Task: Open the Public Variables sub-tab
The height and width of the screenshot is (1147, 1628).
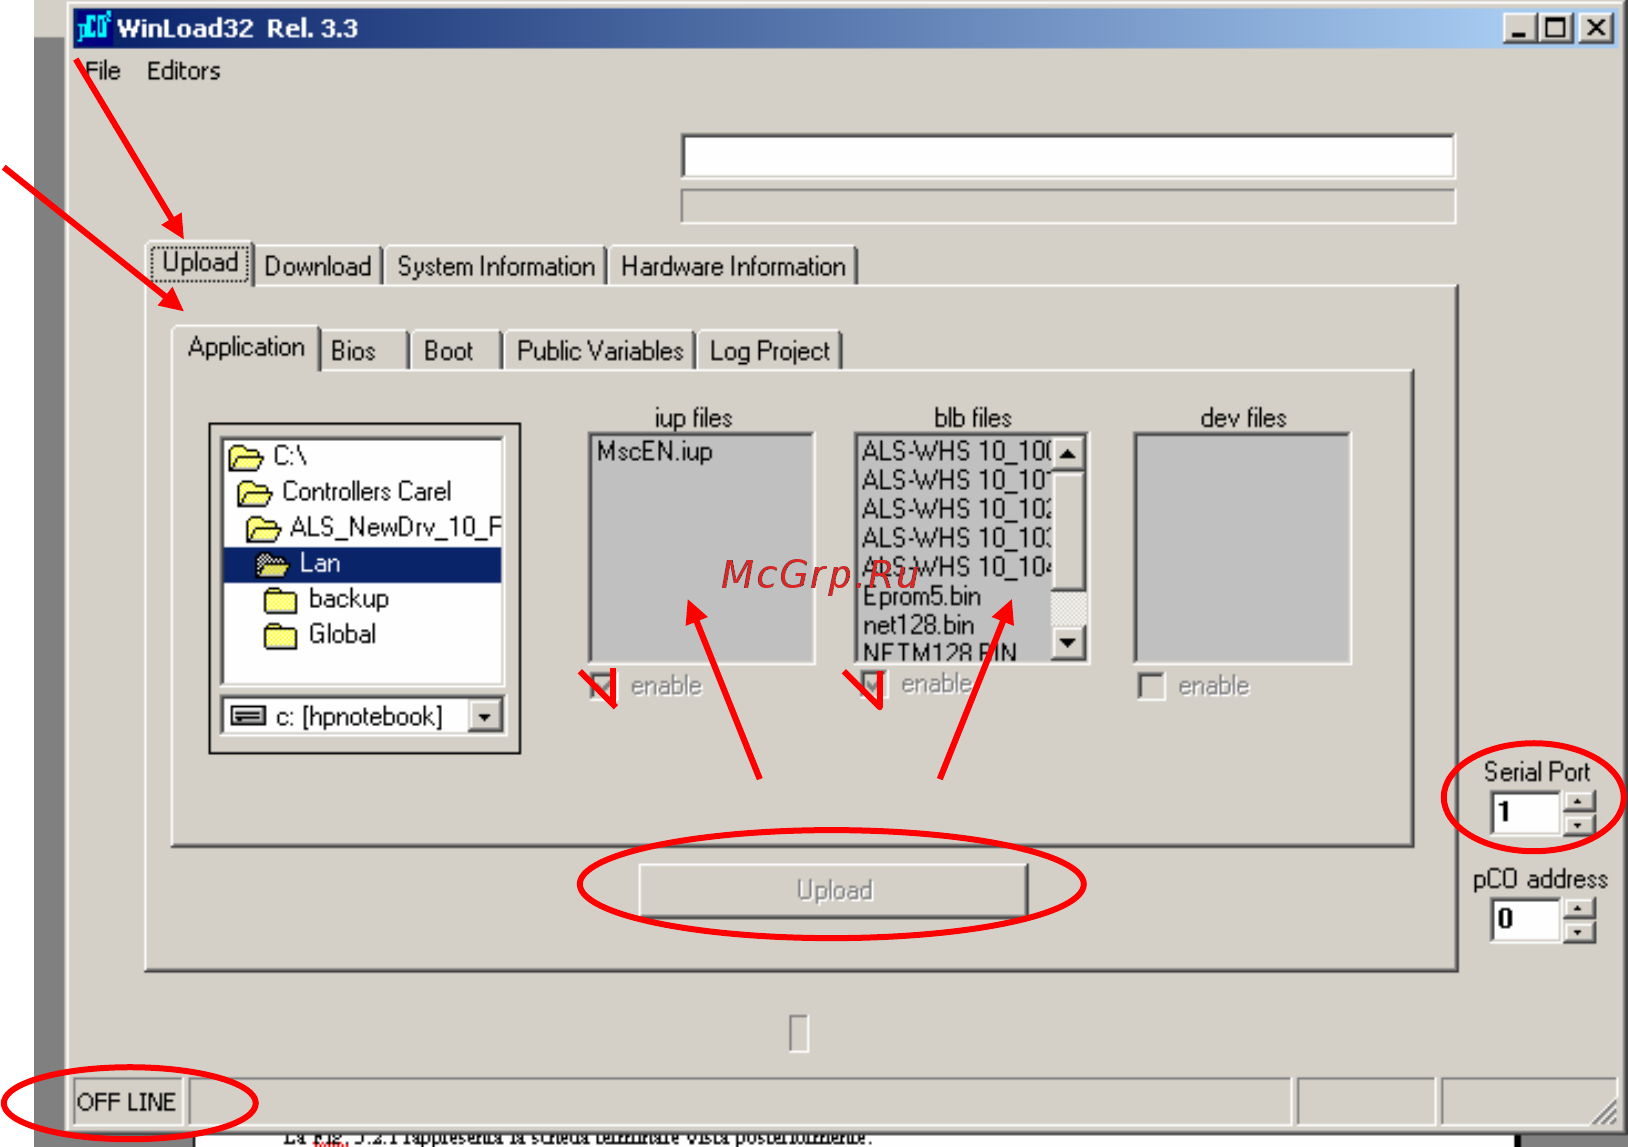Action: coord(600,351)
